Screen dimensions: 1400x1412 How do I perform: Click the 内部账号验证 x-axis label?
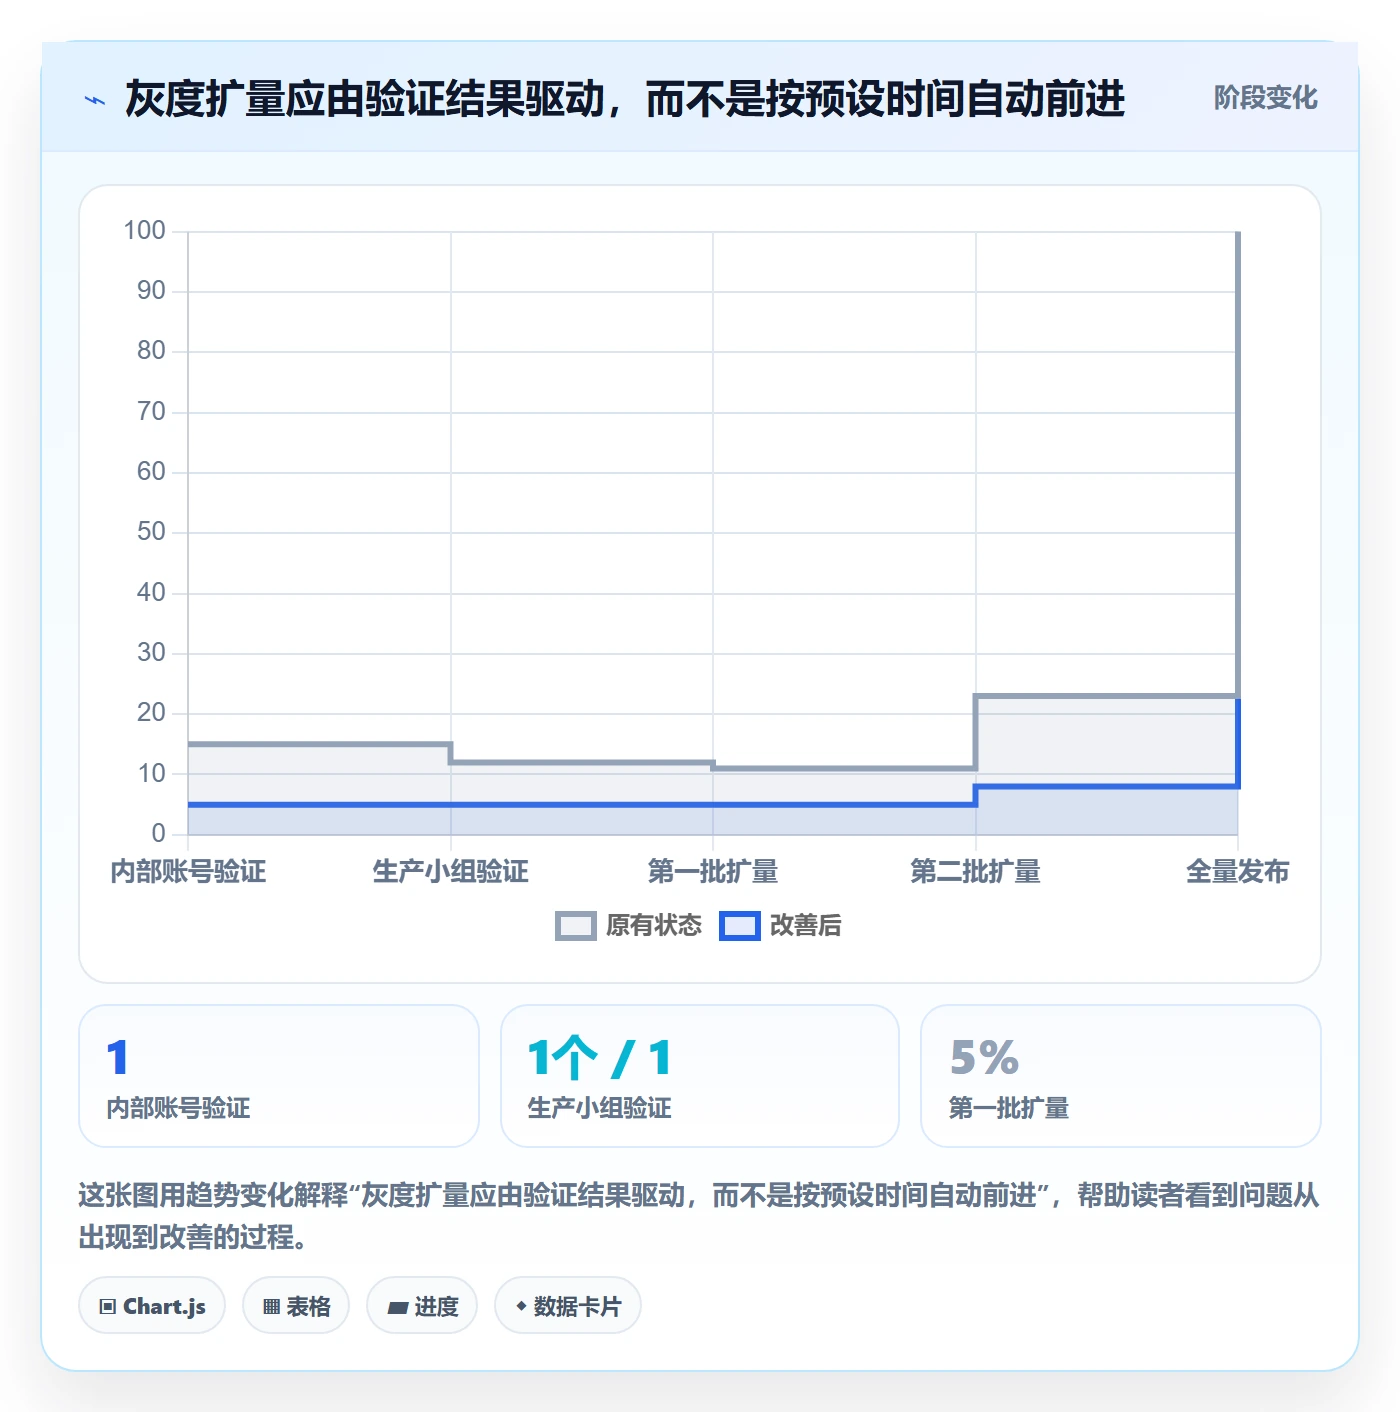[188, 872]
